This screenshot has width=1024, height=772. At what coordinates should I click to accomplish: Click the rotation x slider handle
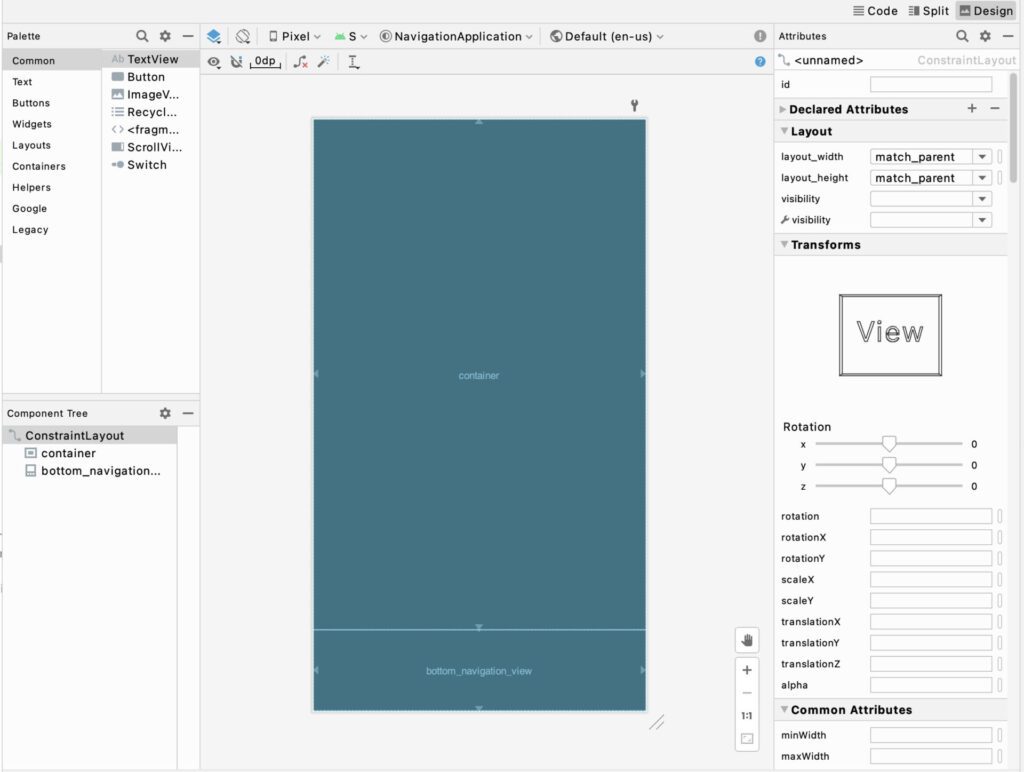888,444
